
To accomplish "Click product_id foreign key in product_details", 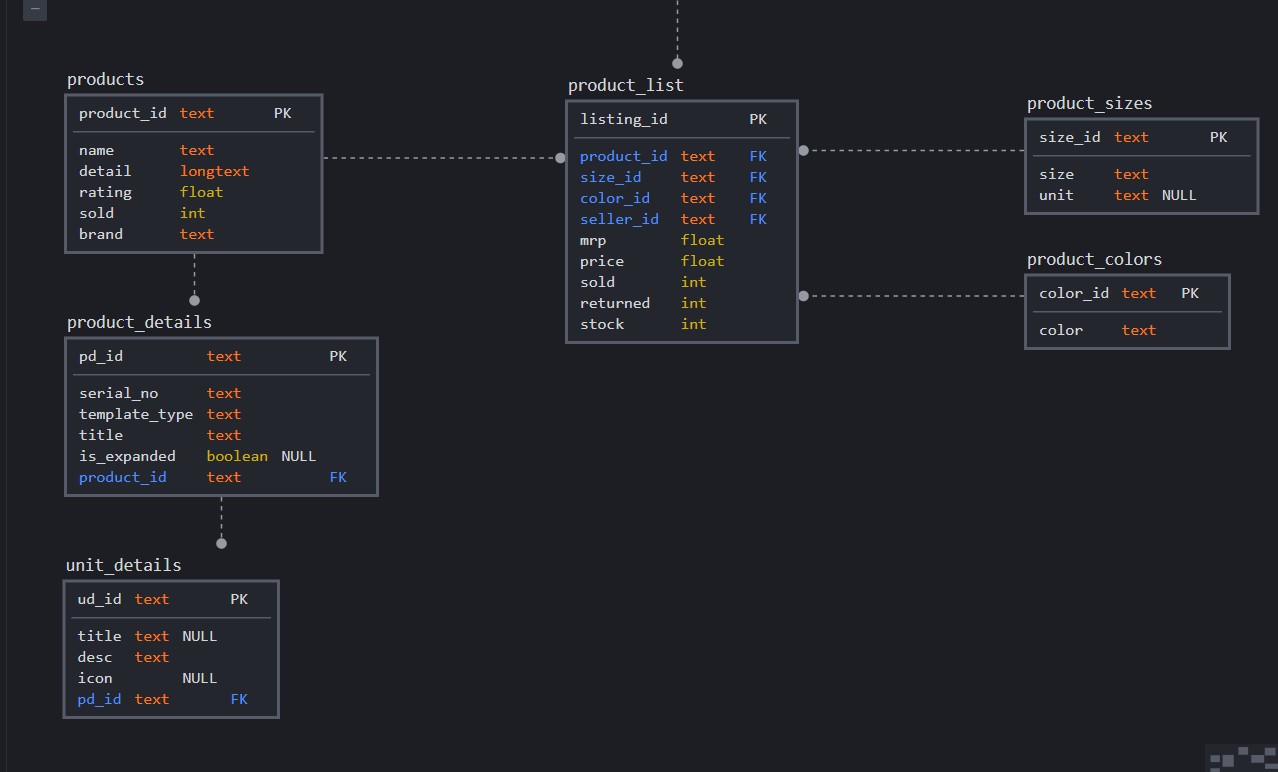I will coord(123,477).
